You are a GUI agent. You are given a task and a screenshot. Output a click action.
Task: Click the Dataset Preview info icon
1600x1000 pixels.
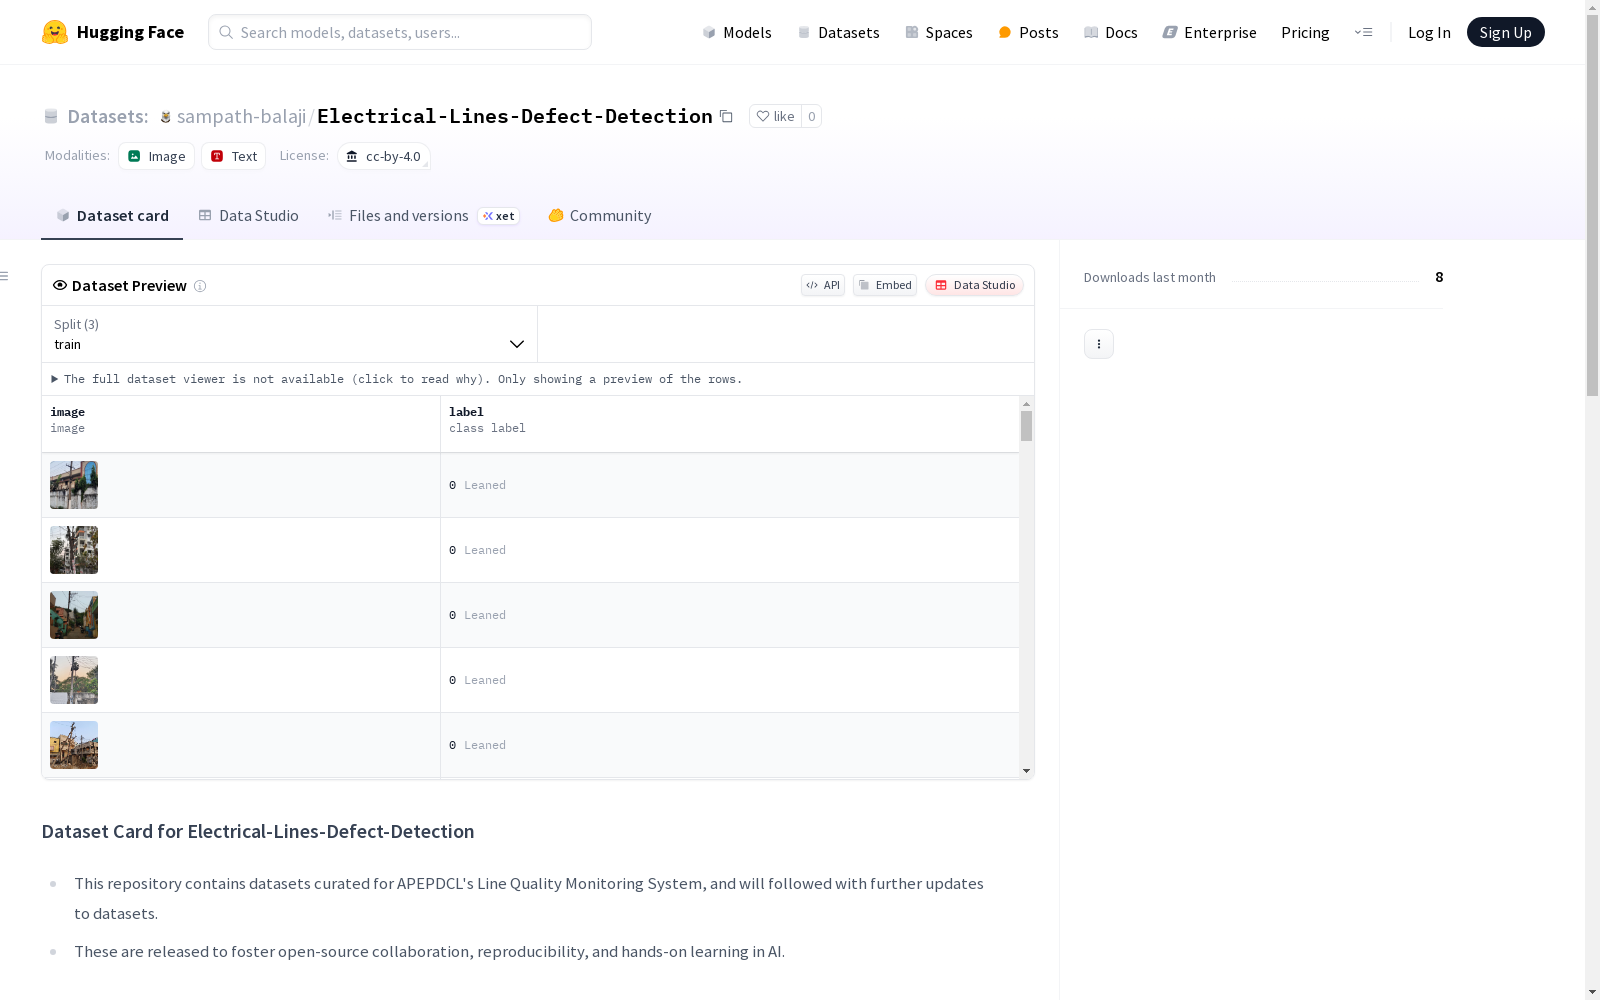click(200, 286)
